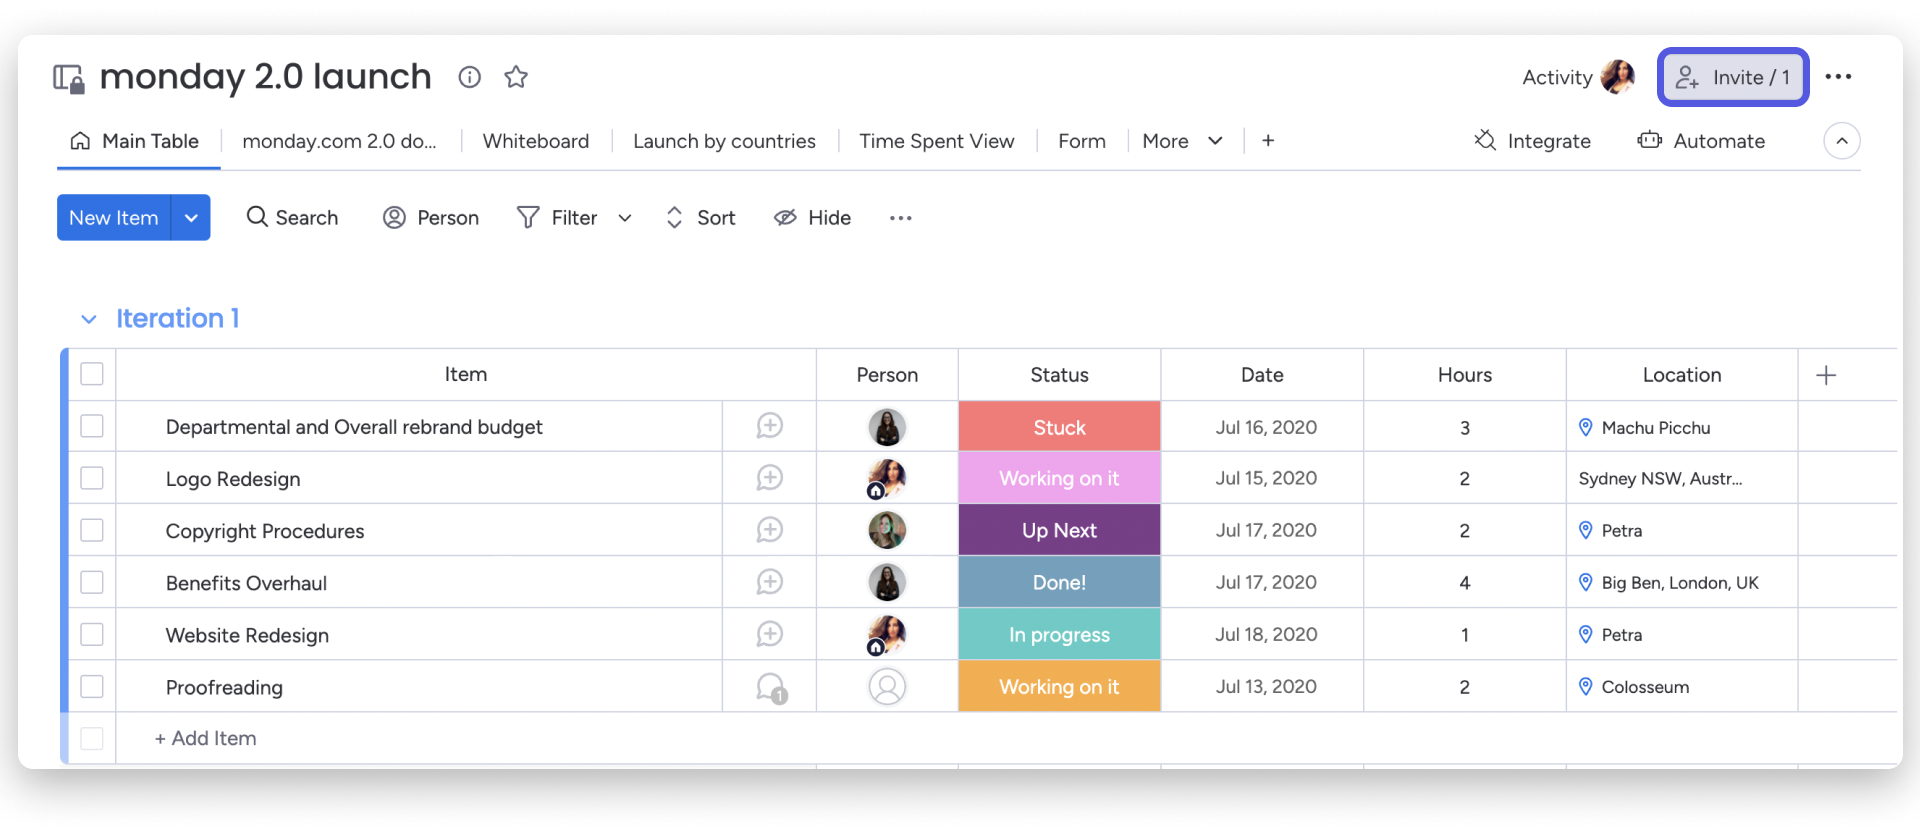Change Logo Redesign's Working on it status
The height and width of the screenshot is (834, 1920).
point(1059,478)
